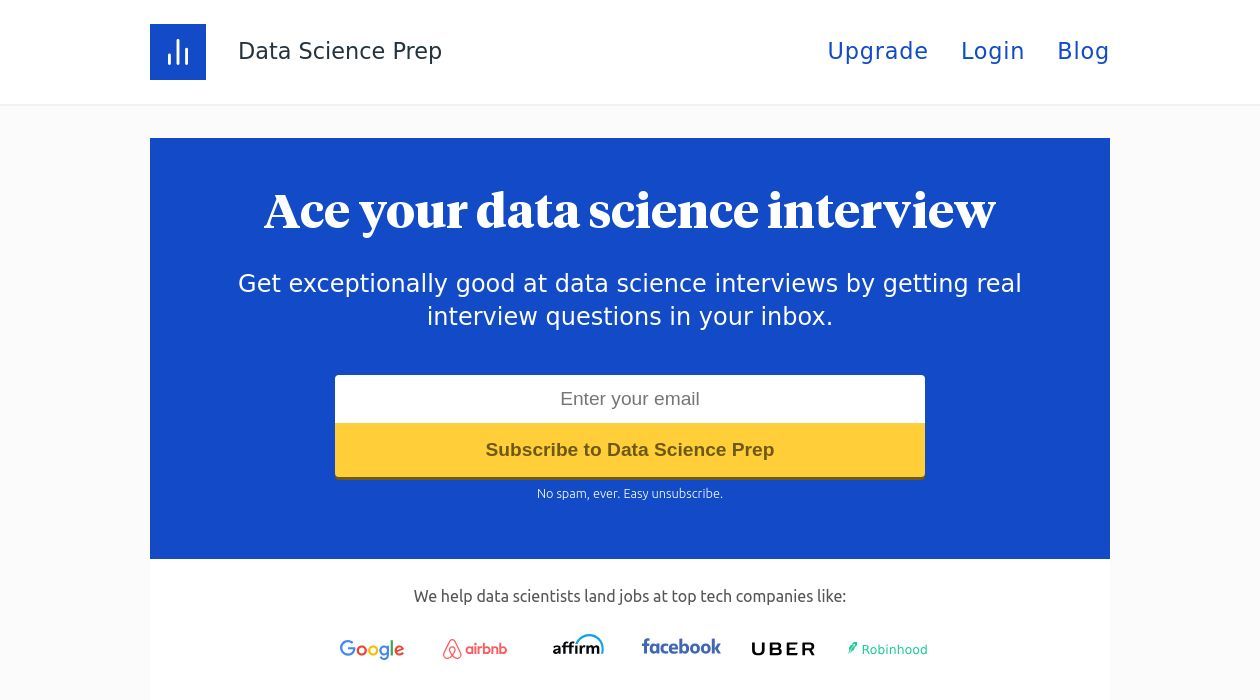This screenshot has height=700, width=1260.
Task: Click the Google logo
Action: pyautogui.click(x=372, y=649)
